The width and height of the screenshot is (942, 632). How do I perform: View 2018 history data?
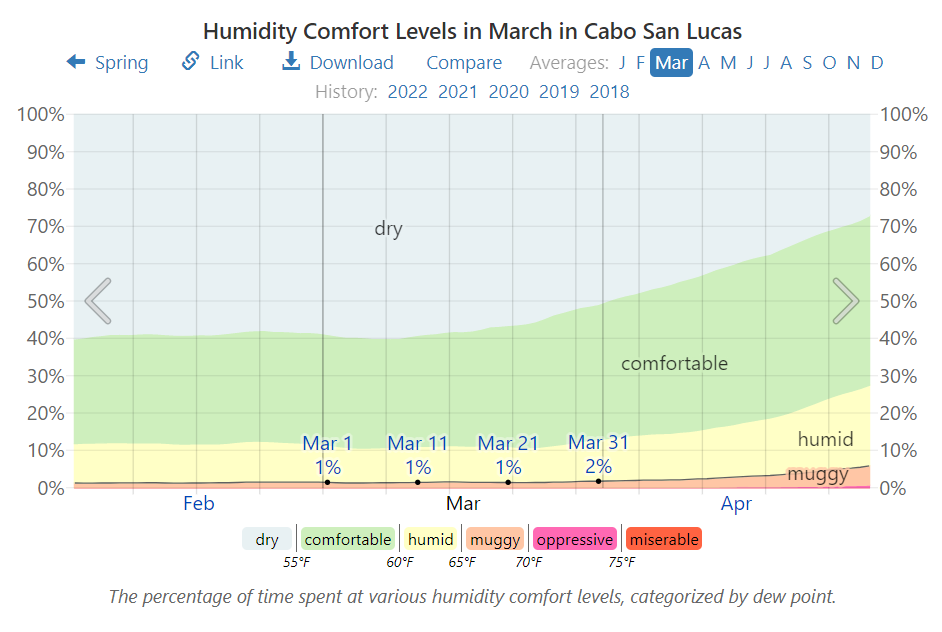click(x=608, y=91)
